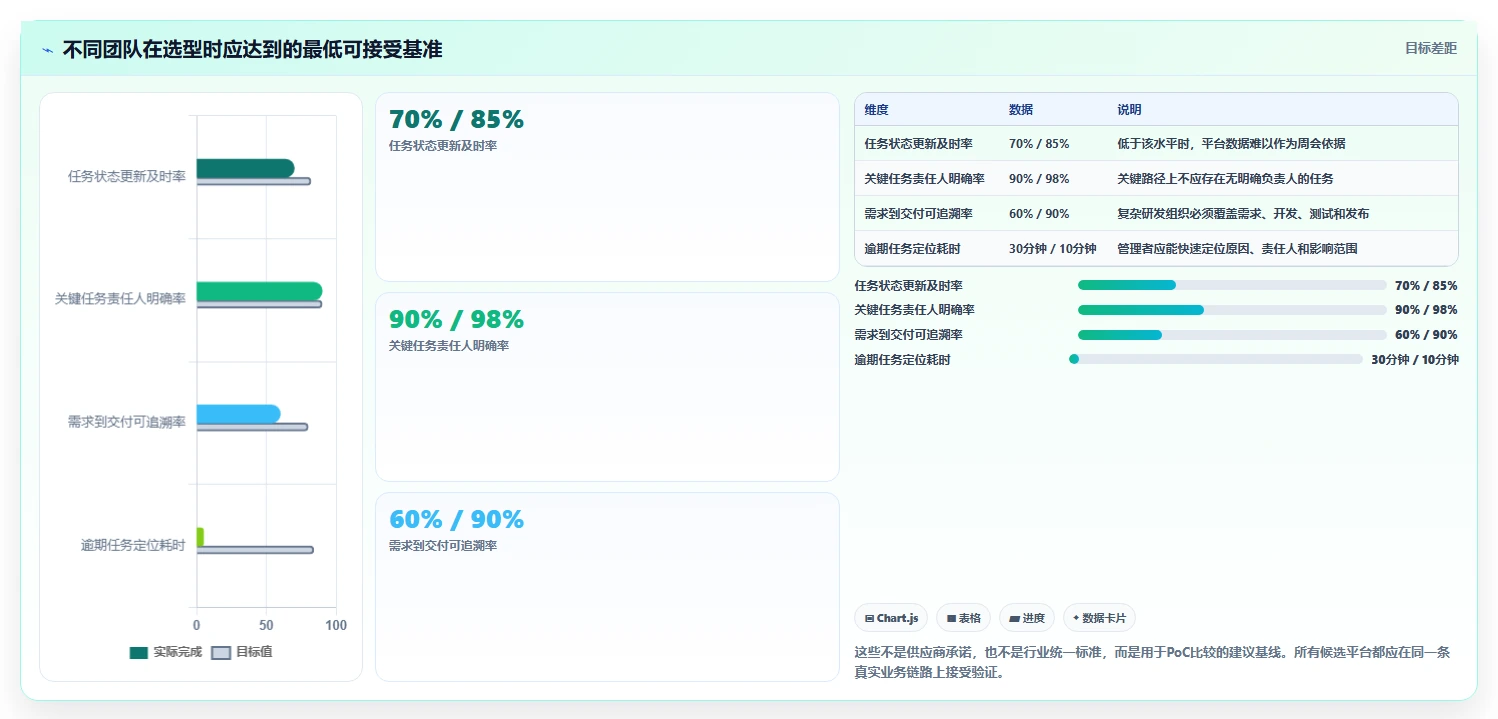Viewport: 1498px width, 719px height.
Task: Click the 逾期任务定位耗时 axis label in the chart
Action: [x=133, y=545]
